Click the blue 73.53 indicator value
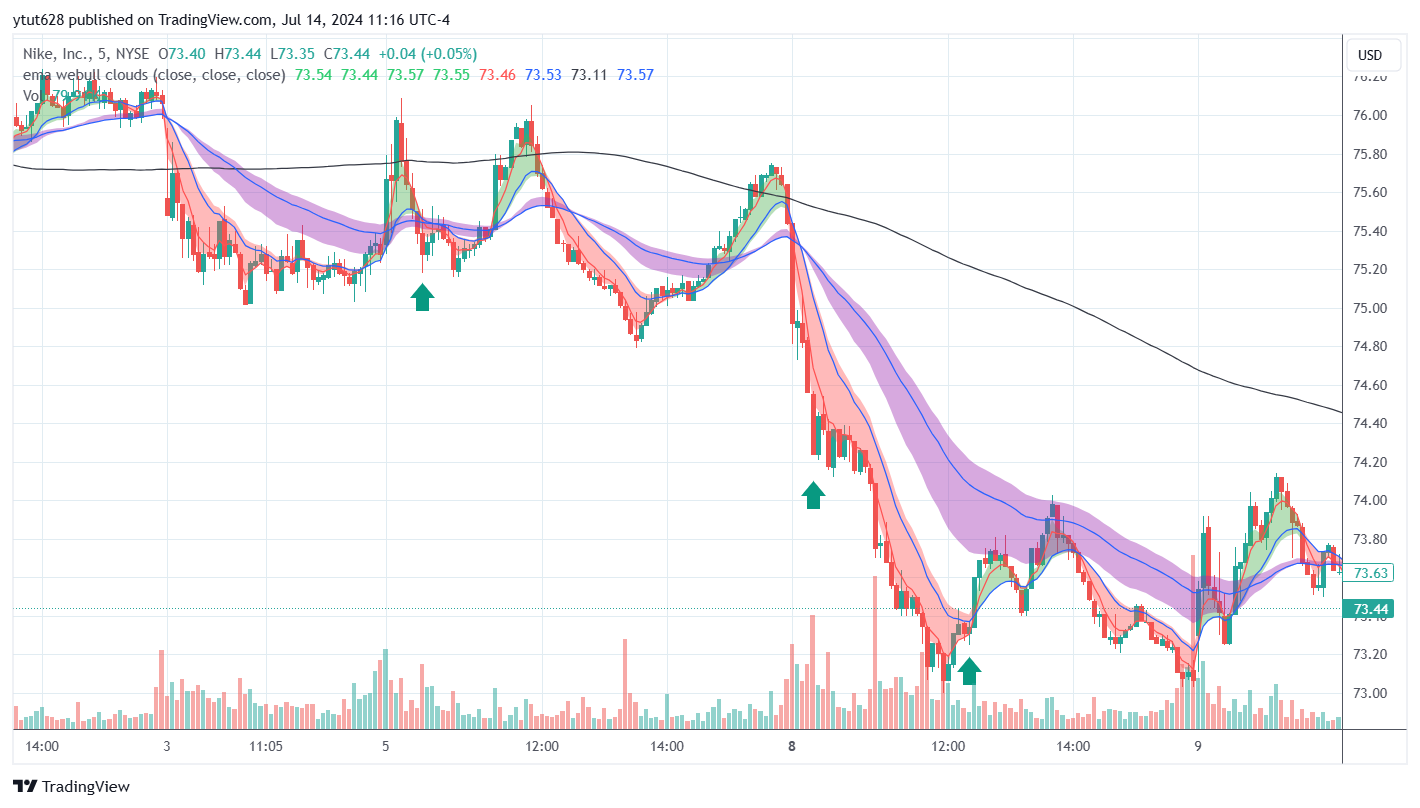 click(544, 74)
